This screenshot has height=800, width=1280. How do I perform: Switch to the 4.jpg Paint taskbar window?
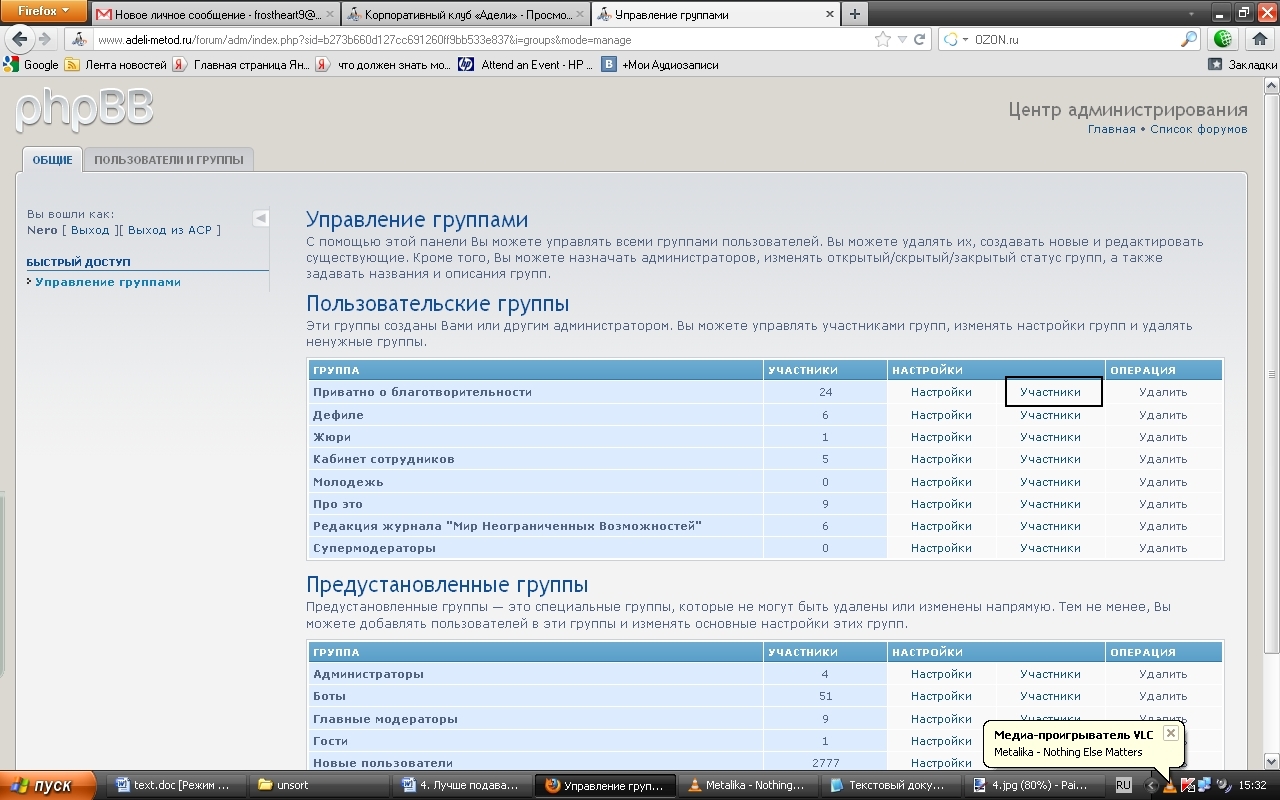click(x=1034, y=786)
